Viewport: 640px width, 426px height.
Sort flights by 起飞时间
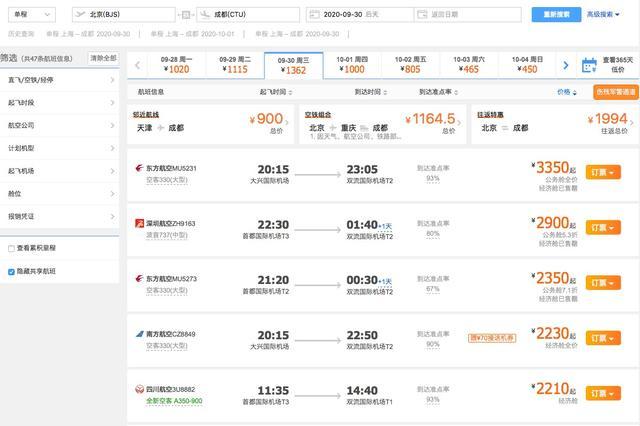coord(276,92)
